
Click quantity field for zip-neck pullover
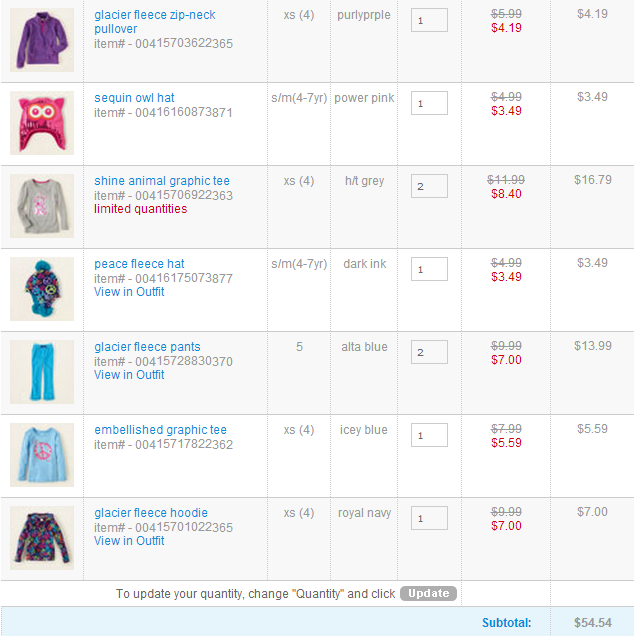click(429, 20)
